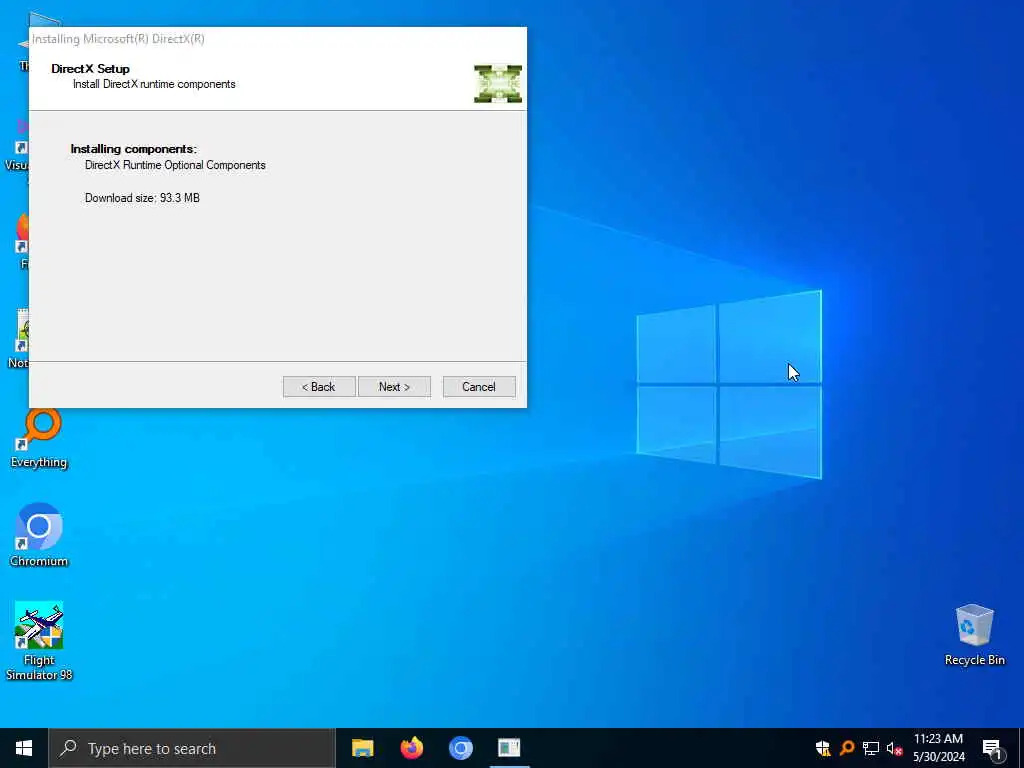
Task: Launch Chromium from the taskbar
Action: (460, 748)
